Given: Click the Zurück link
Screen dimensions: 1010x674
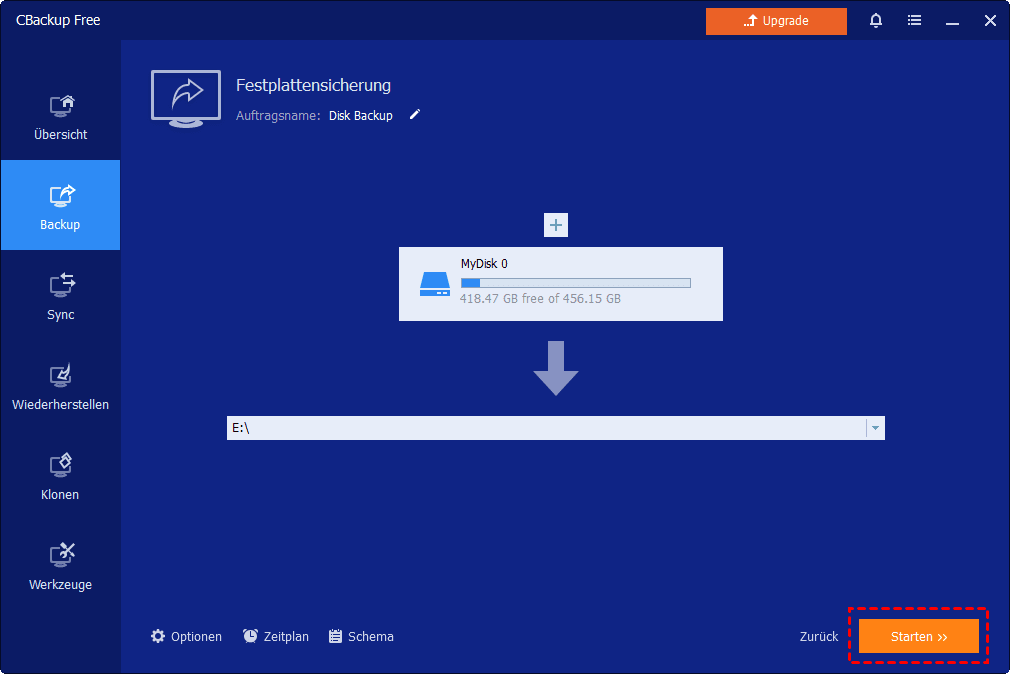Looking at the screenshot, I should [818, 636].
